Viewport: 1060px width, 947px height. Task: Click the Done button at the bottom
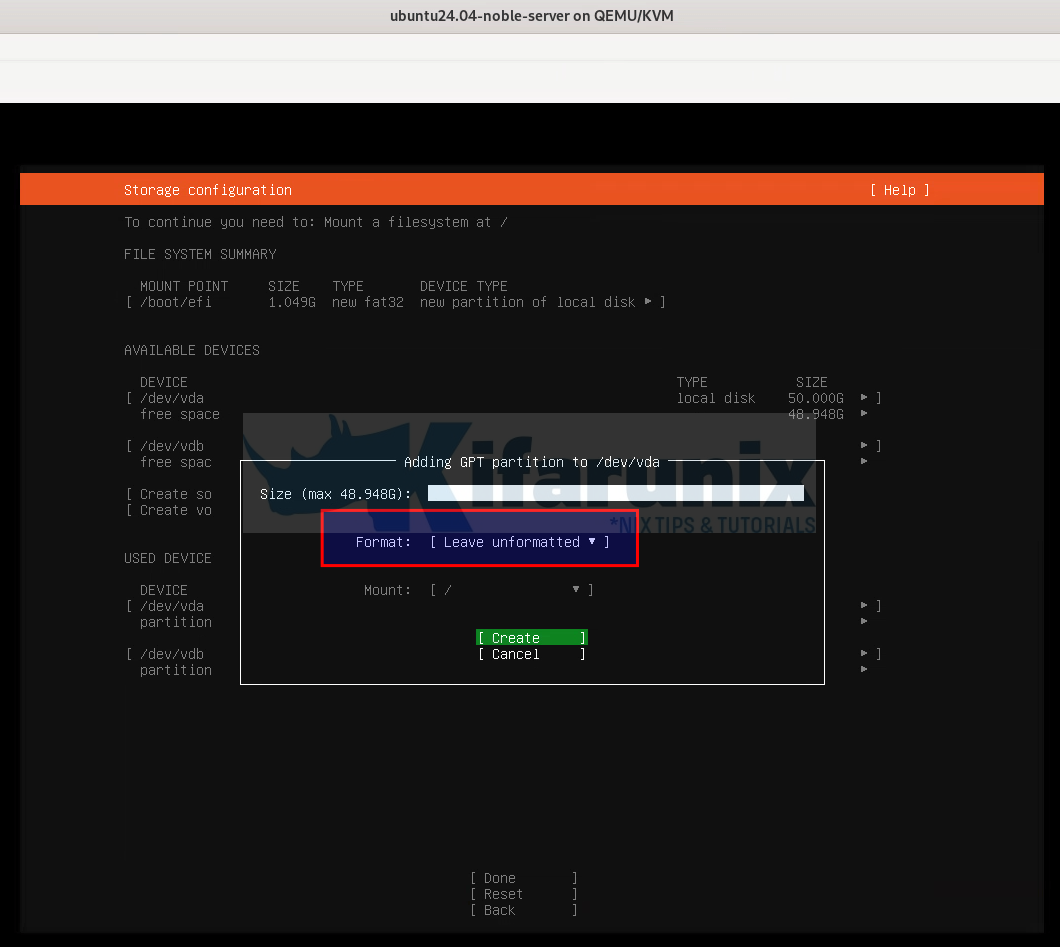[524, 878]
